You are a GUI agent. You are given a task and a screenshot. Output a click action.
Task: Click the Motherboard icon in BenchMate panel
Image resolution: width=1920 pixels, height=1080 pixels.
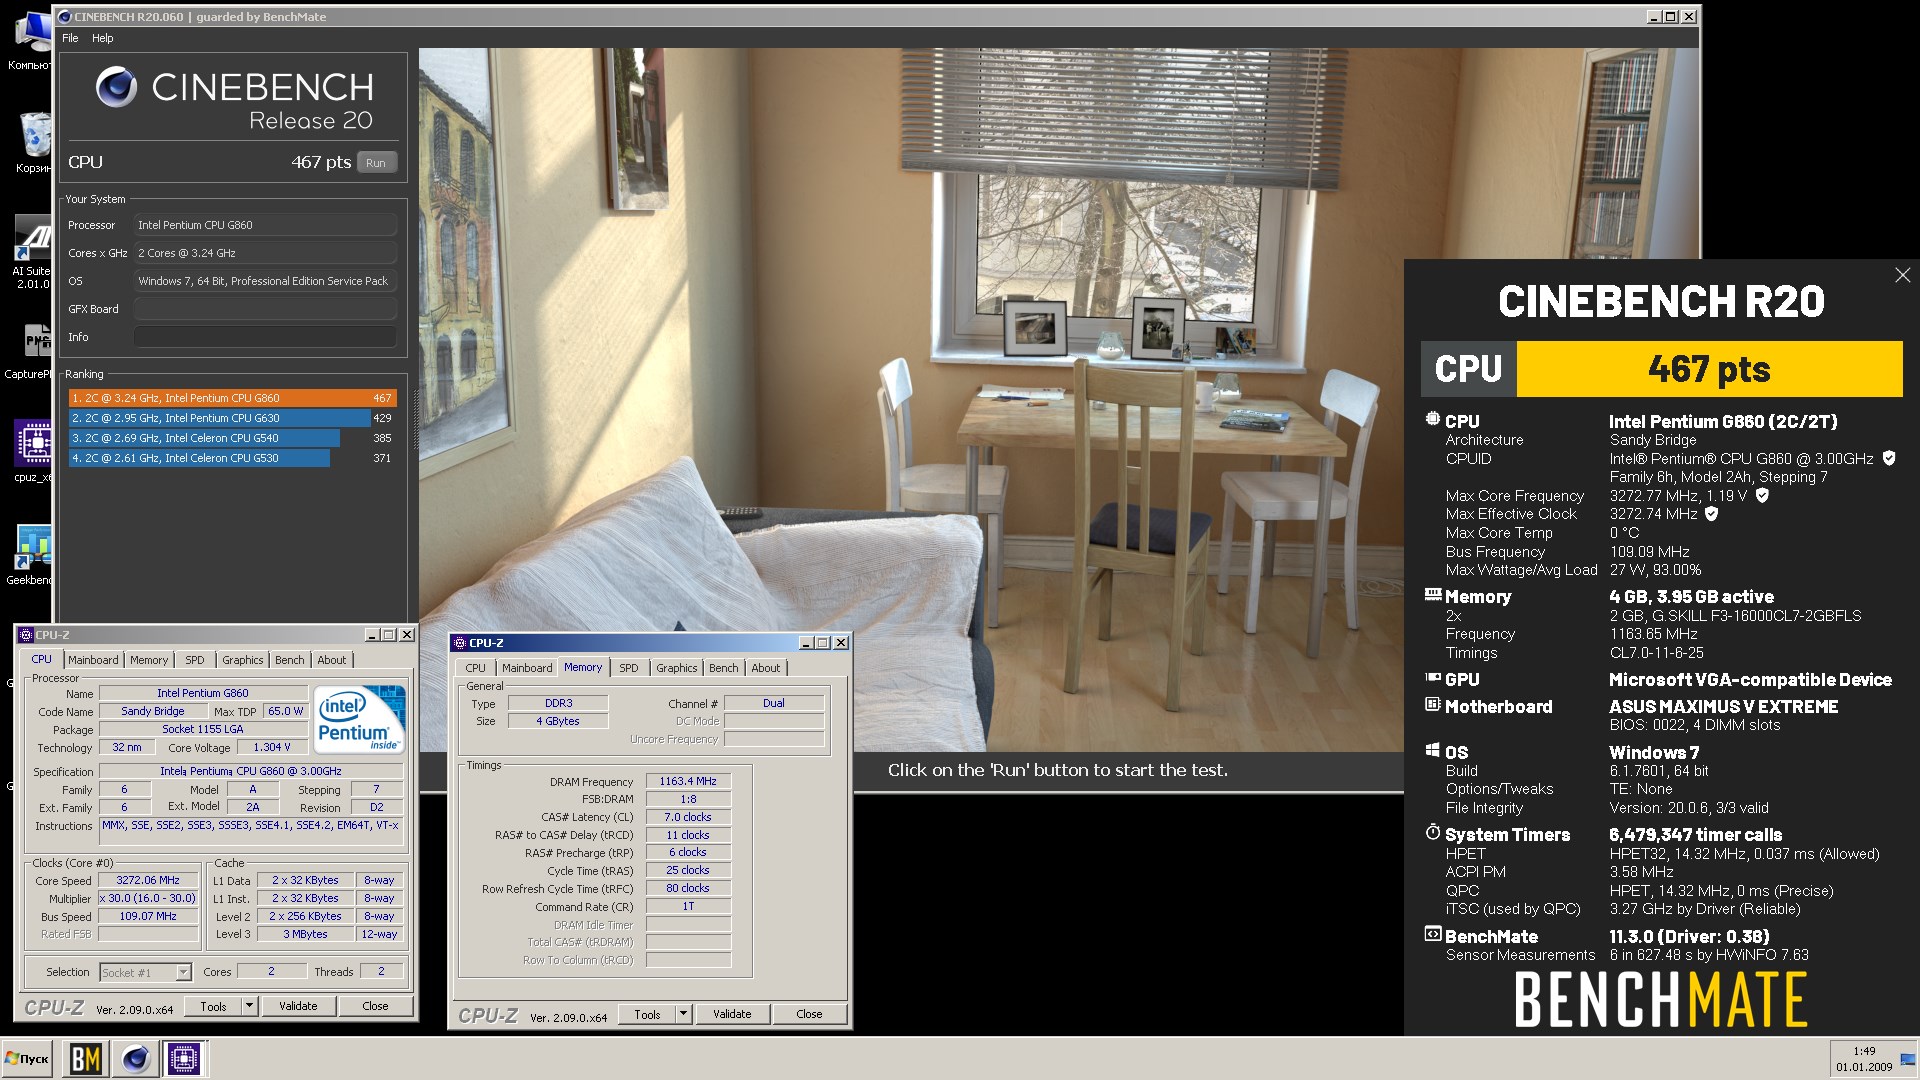pyautogui.click(x=1432, y=705)
